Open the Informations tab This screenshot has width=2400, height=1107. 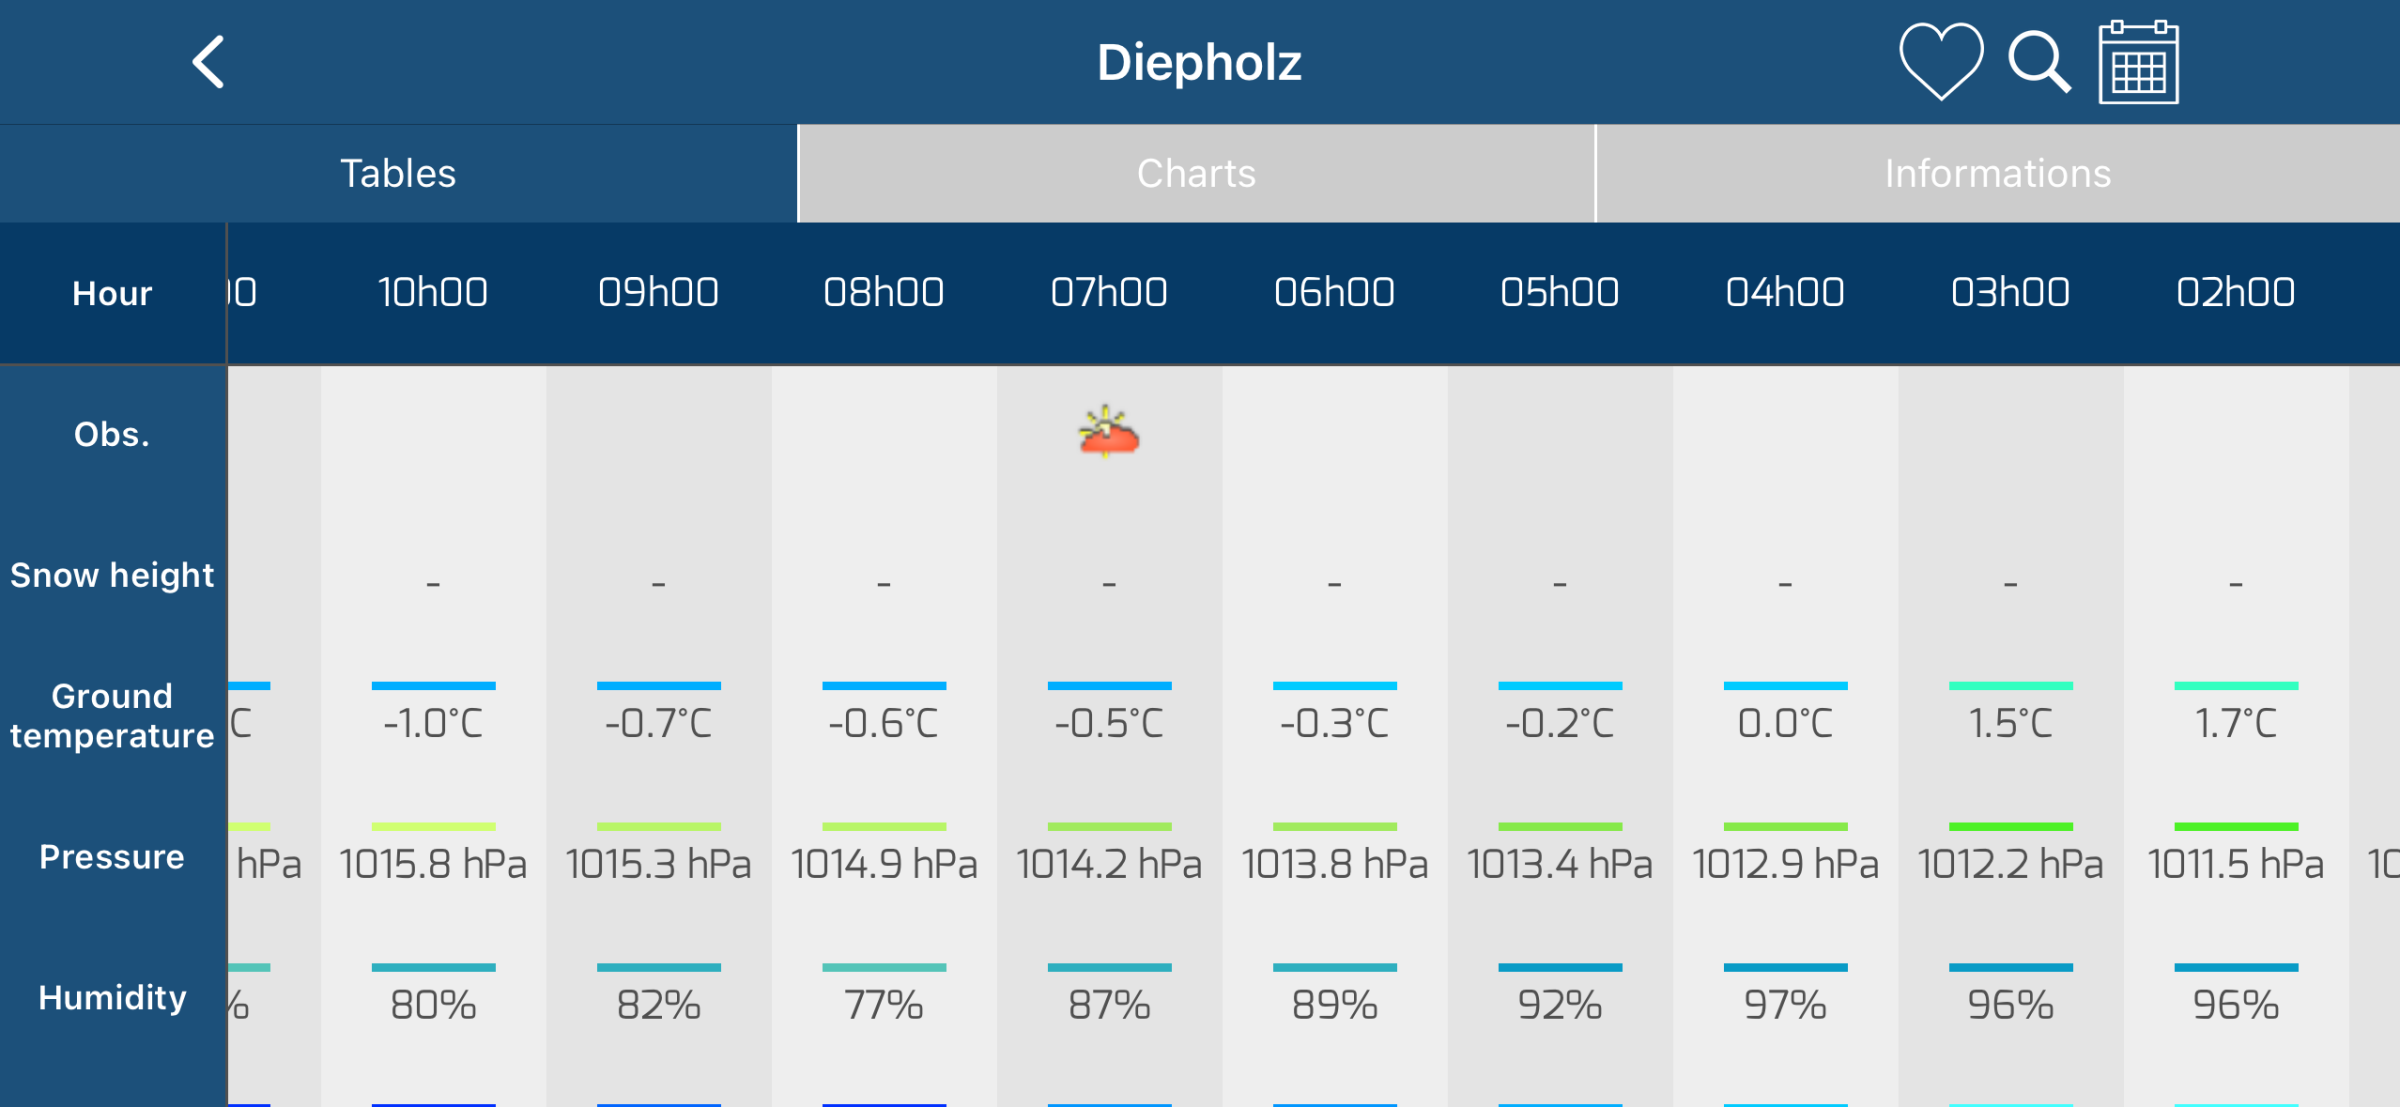[1997, 174]
